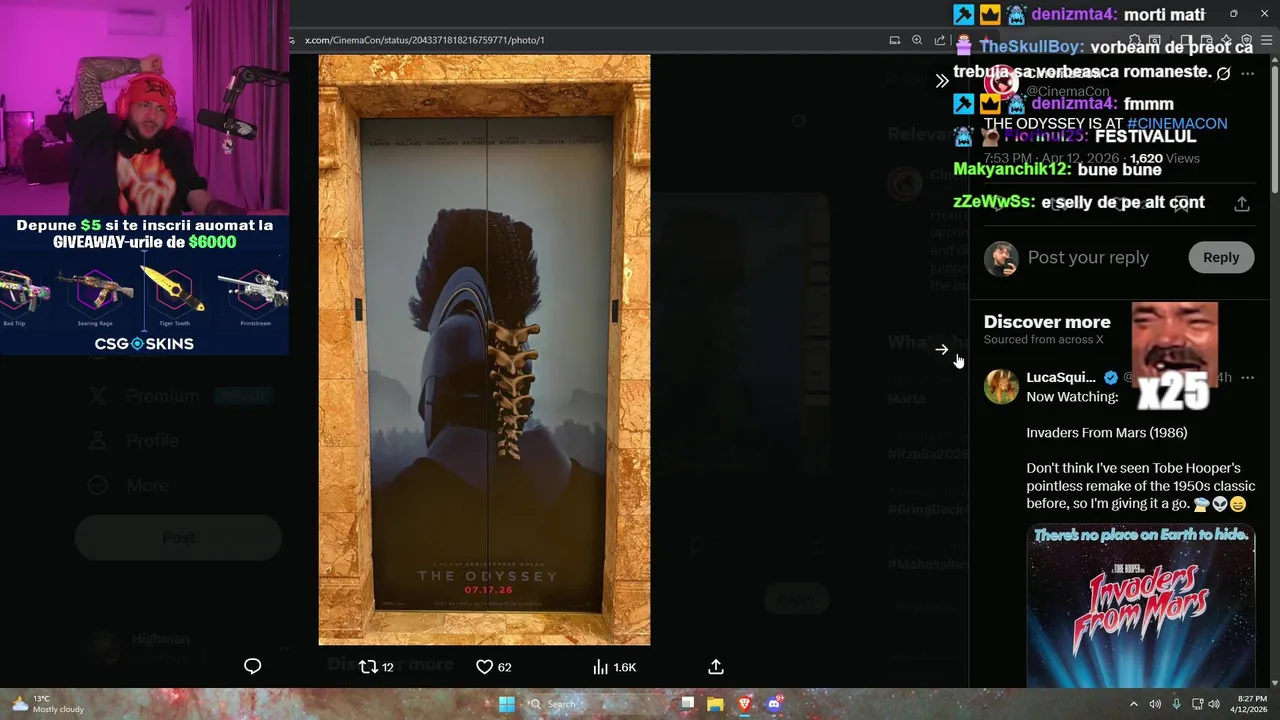Go to next photo with the arrow
1280x720 pixels.
941,349
